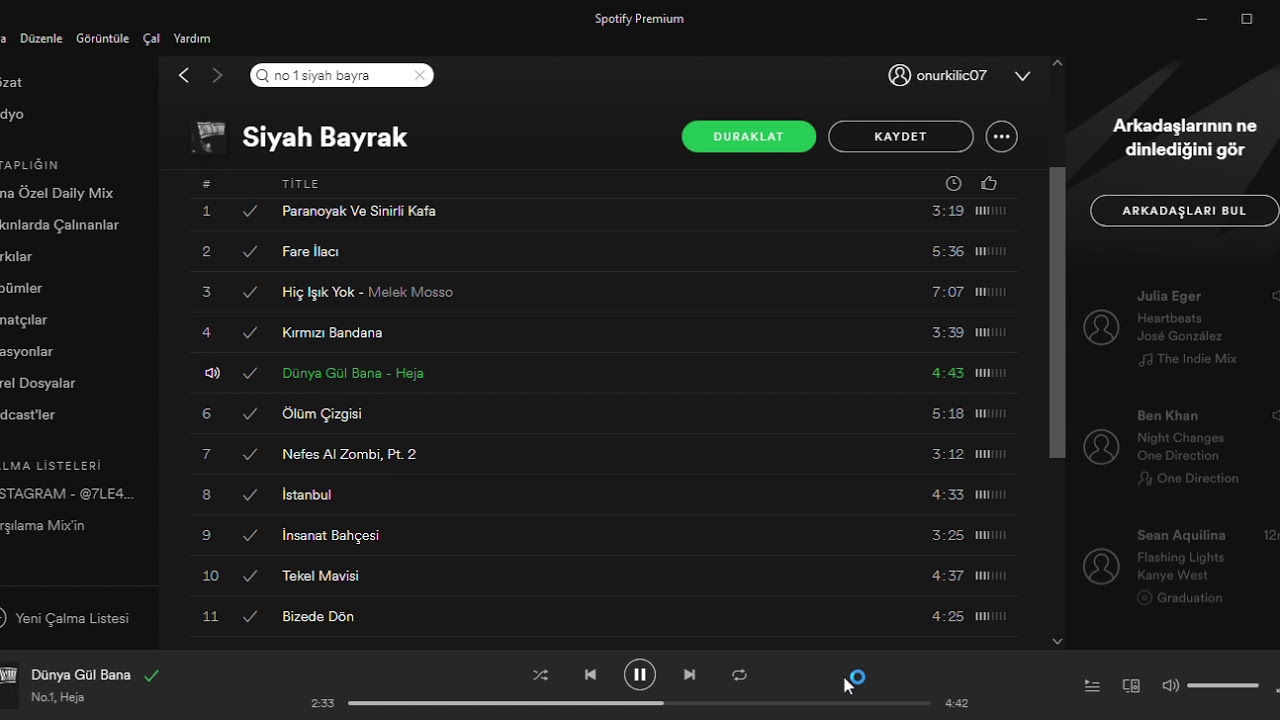Open the play queue icon
1280x720 pixels.
coord(1092,686)
